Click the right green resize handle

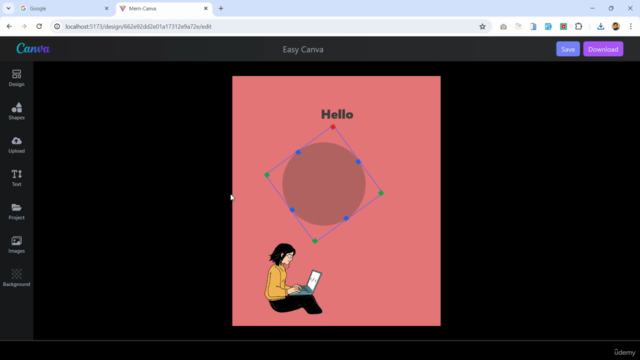[x=381, y=193]
